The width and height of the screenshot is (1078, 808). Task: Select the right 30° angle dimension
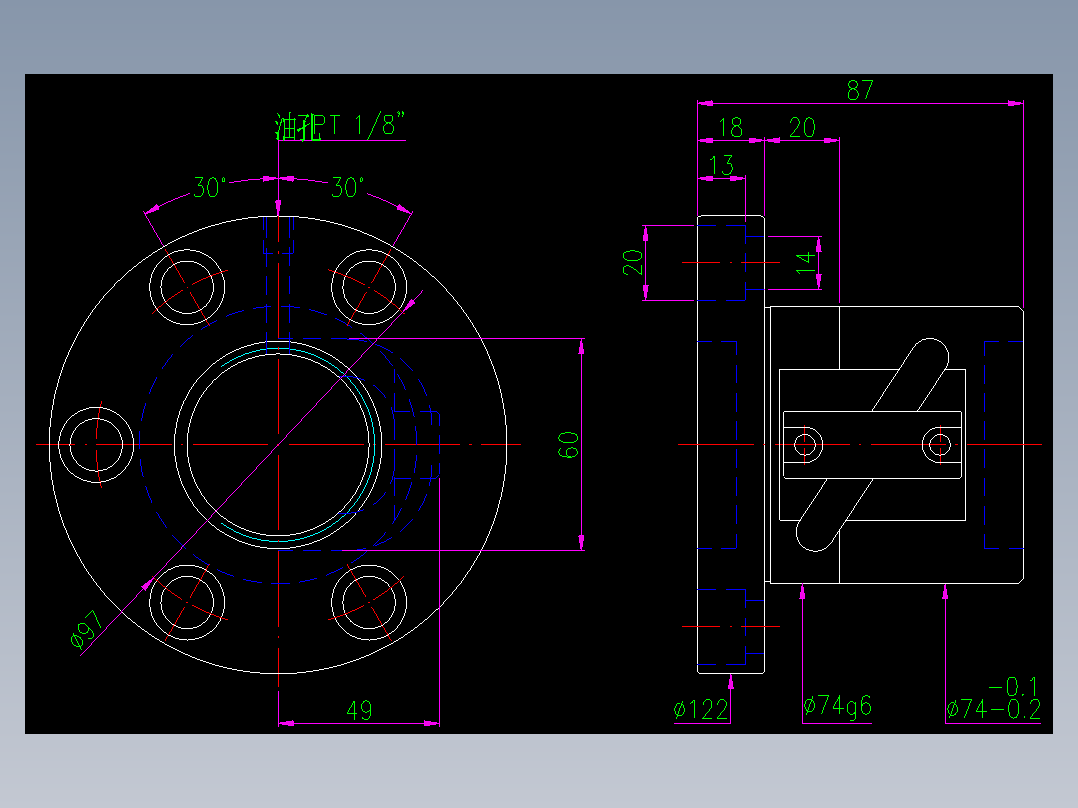click(348, 187)
